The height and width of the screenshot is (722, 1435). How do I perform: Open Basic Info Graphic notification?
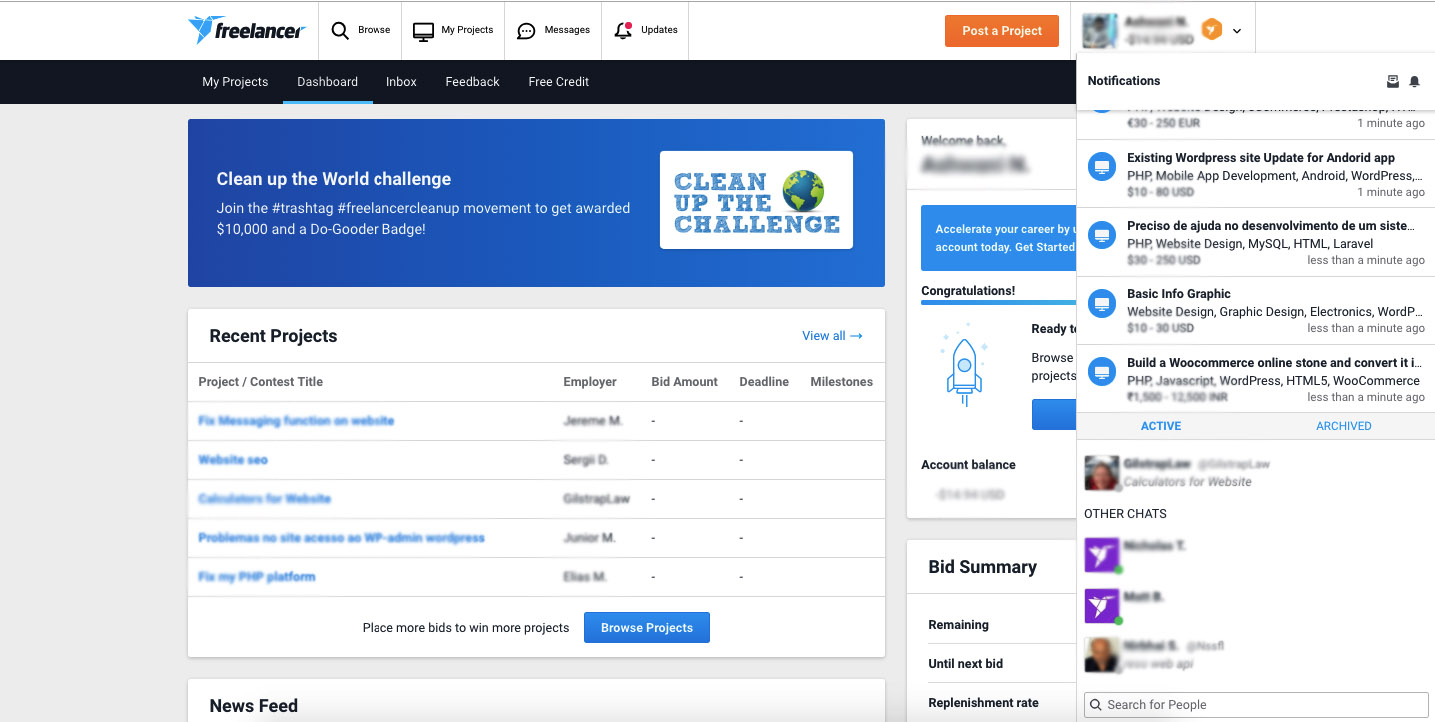point(1256,310)
